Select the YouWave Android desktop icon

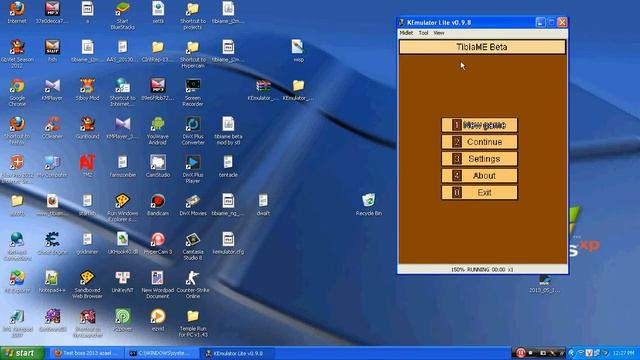point(158,131)
